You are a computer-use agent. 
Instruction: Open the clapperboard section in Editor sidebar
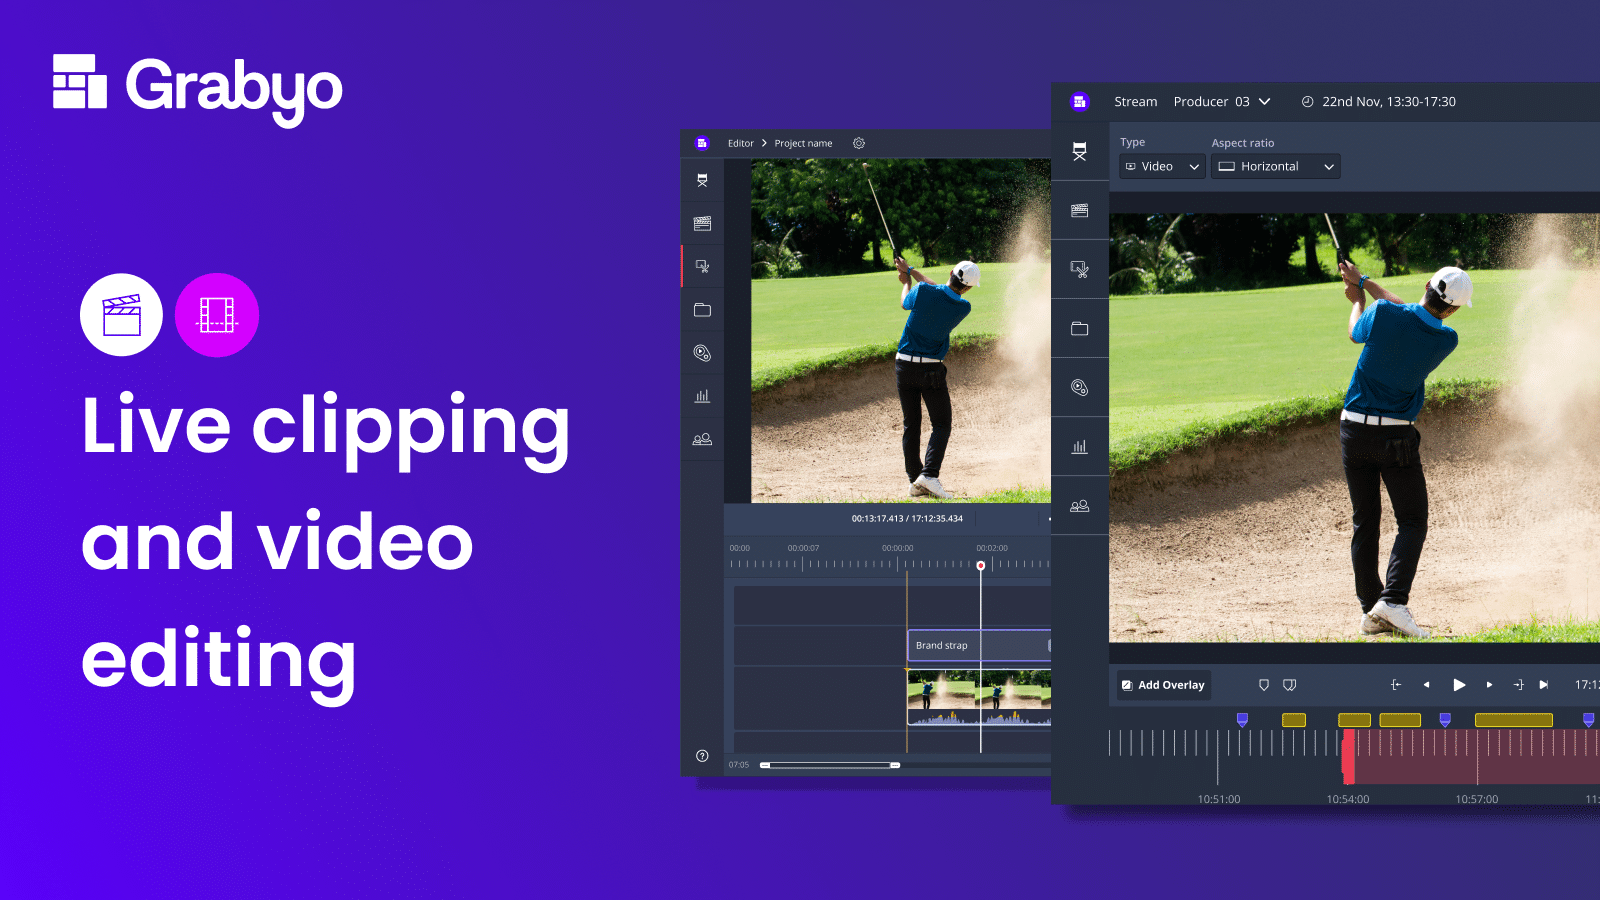(x=702, y=223)
